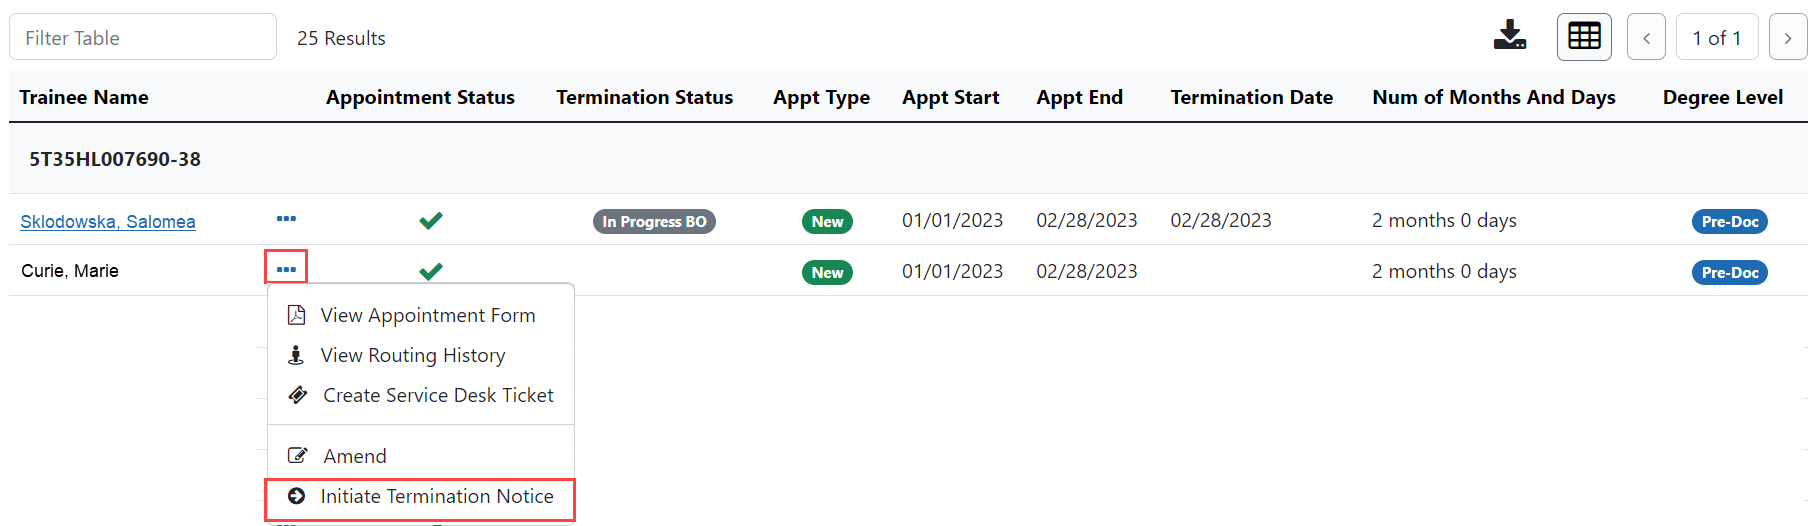This screenshot has height=526, width=1818.
Task: Sort by Degree Level column header
Action: click(1723, 97)
